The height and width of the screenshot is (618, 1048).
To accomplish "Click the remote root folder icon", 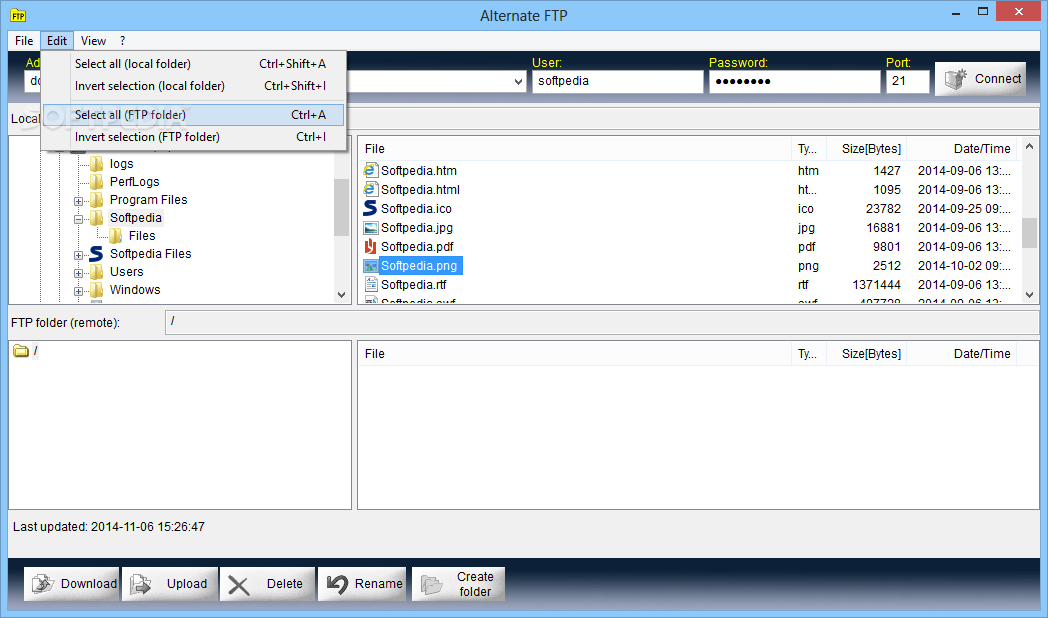I will tap(21, 351).
